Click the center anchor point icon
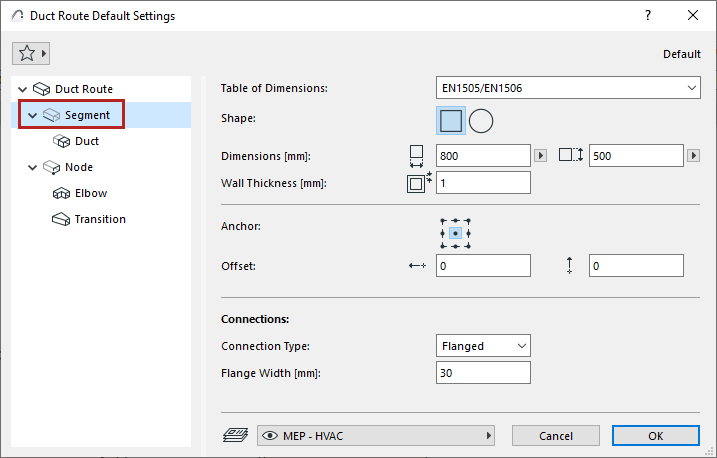This screenshot has width=717, height=458. (454, 233)
